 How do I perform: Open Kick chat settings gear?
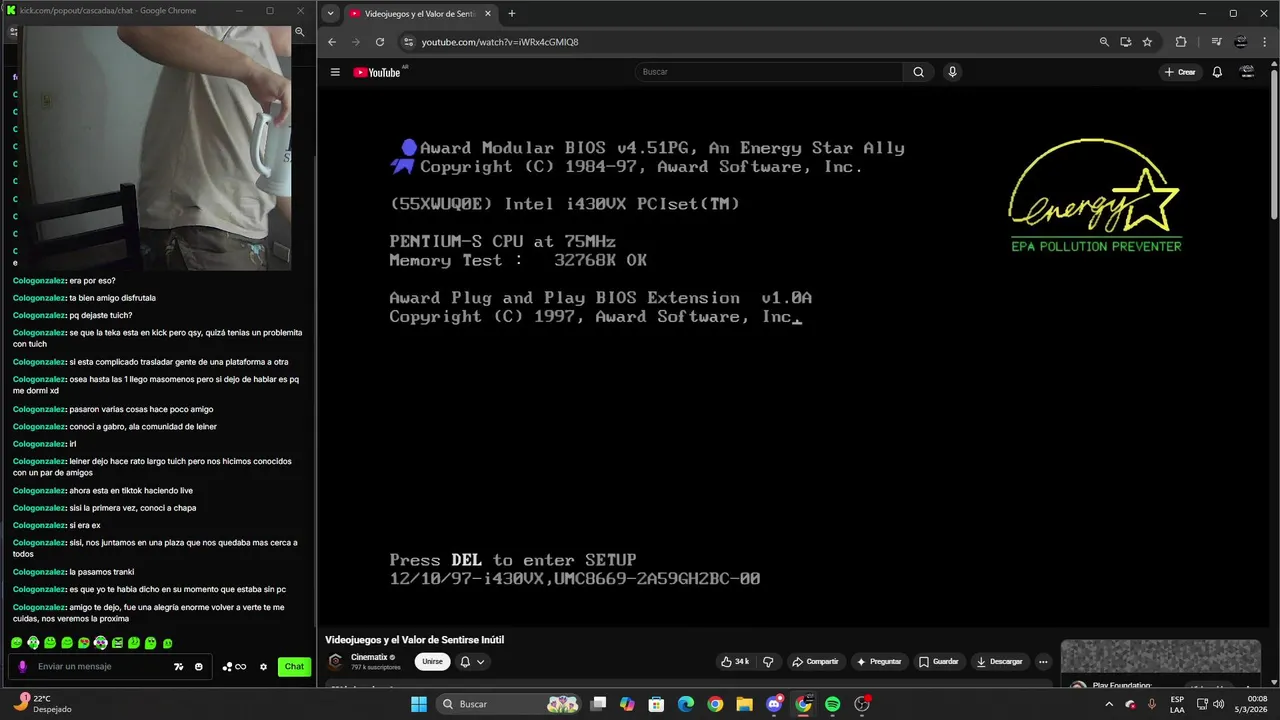point(264,667)
